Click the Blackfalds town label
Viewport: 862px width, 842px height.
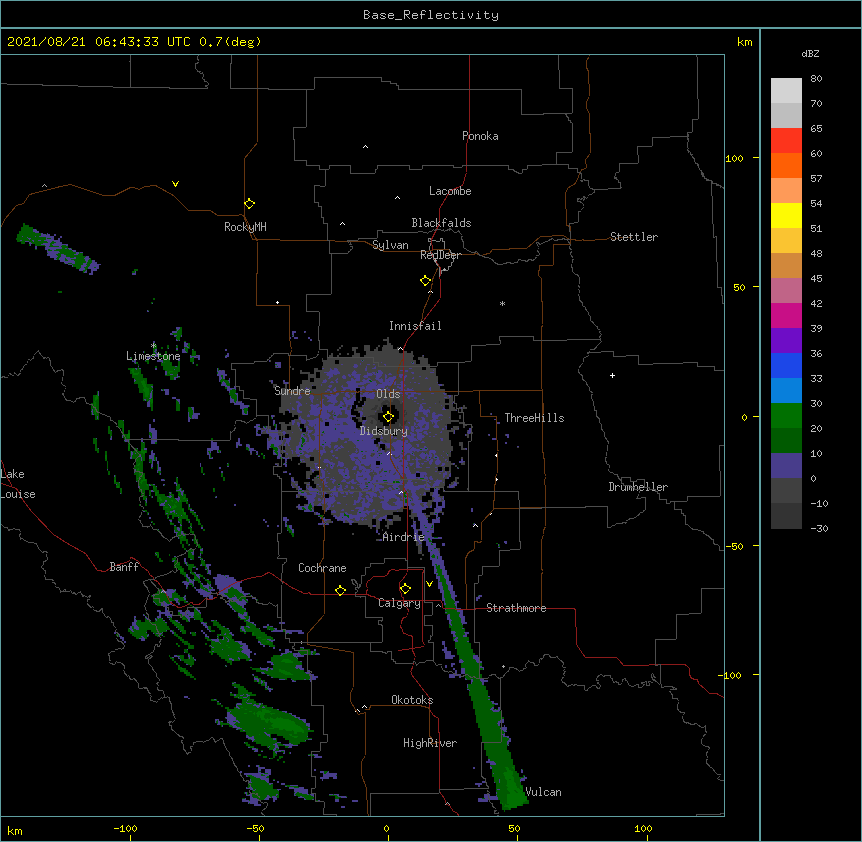441,223
